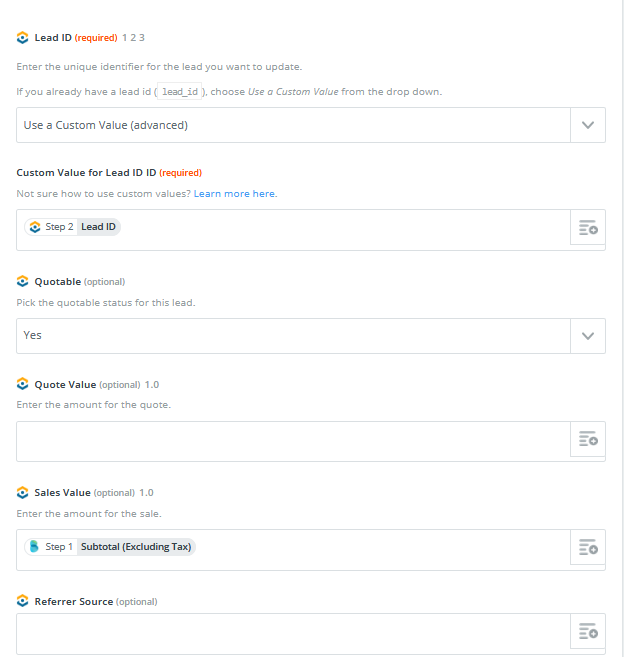
Task: Click inside the empty Referrer Source input
Action: [293, 634]
